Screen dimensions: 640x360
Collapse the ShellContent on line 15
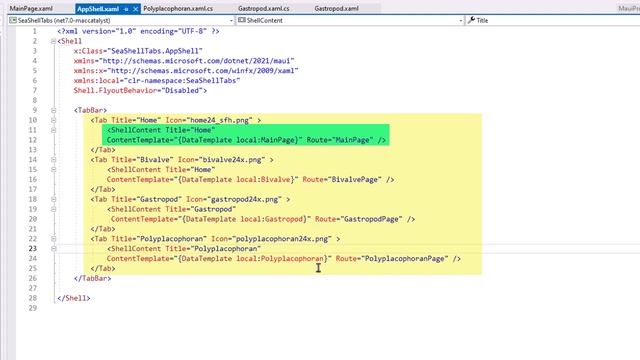(53, 170)
